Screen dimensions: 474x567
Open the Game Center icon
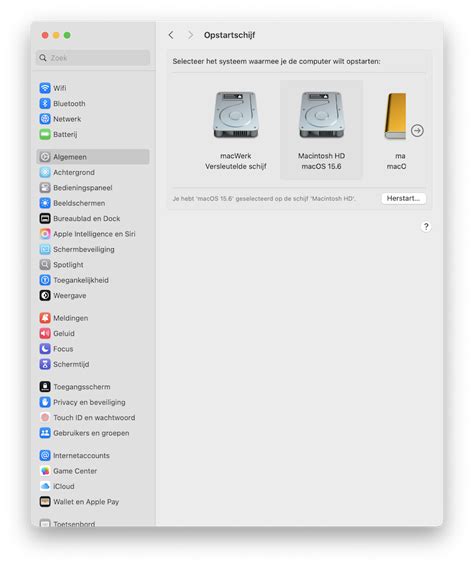45,471
